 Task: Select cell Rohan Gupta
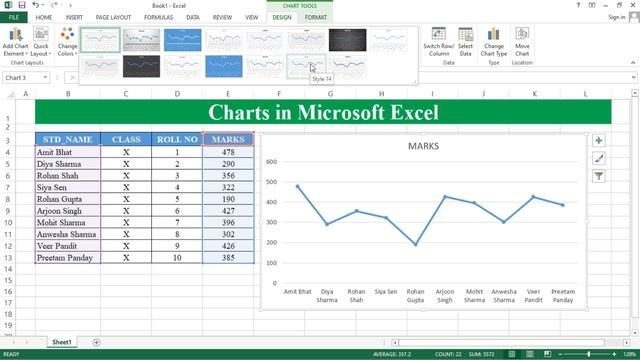coord(68,199)
